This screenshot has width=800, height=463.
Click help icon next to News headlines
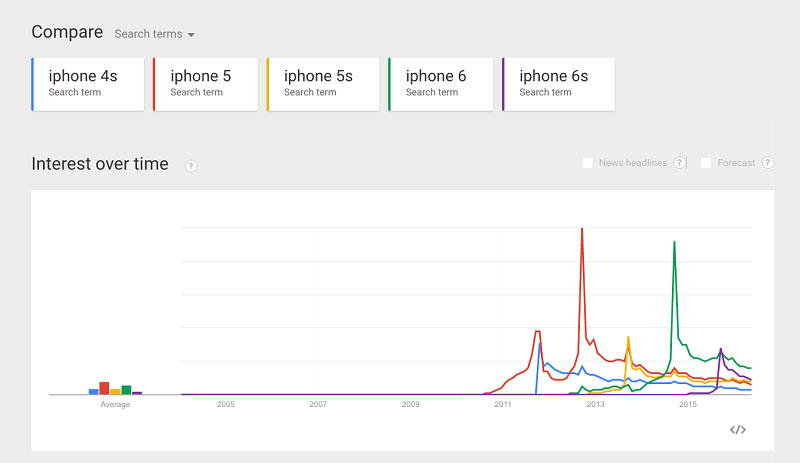pyautogui.click(x=680, y=163)
